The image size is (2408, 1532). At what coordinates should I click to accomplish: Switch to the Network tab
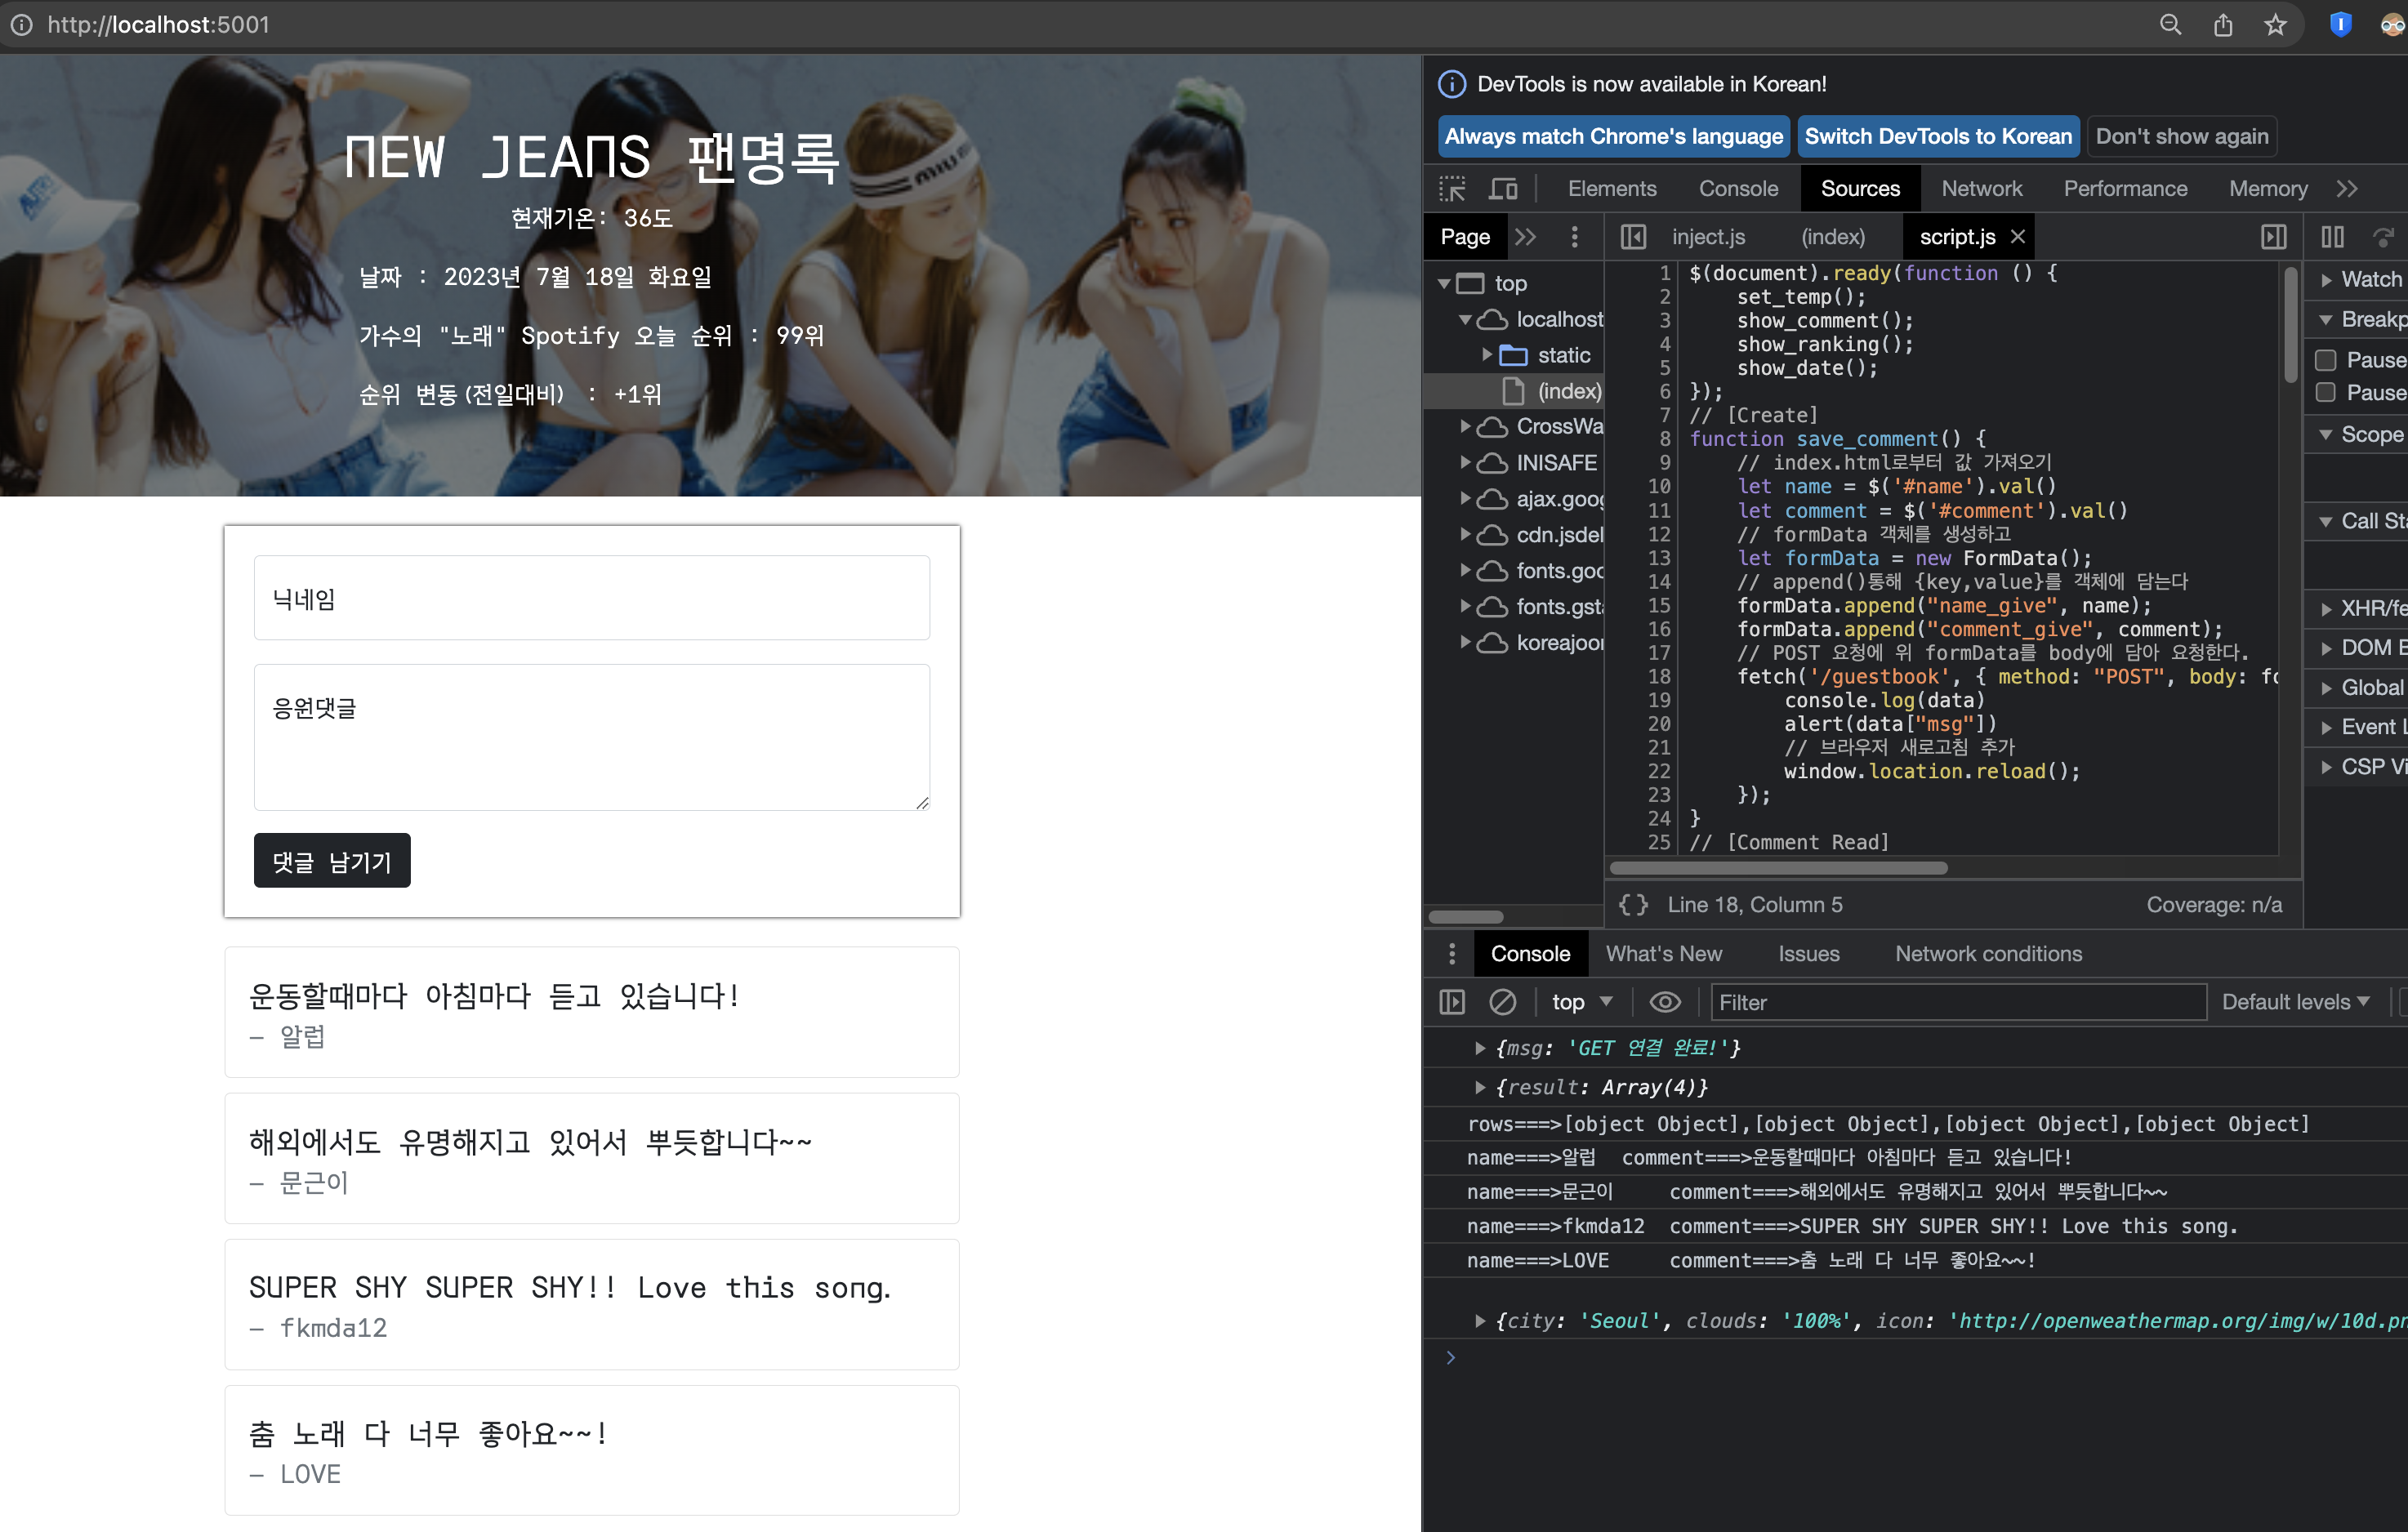coord(1981,188)
